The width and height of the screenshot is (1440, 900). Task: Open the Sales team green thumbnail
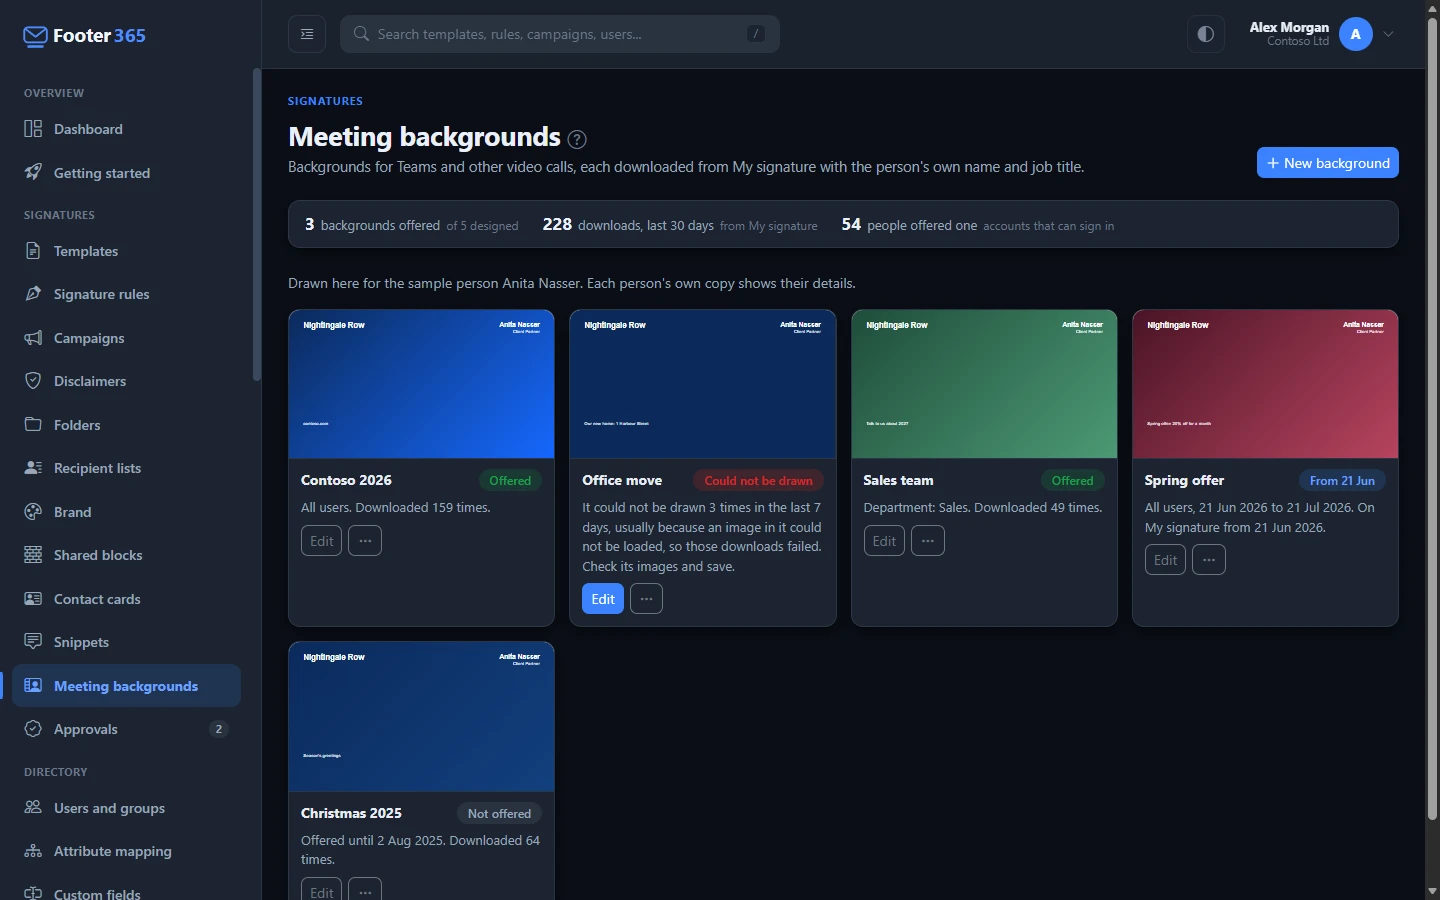click(984, 384)
